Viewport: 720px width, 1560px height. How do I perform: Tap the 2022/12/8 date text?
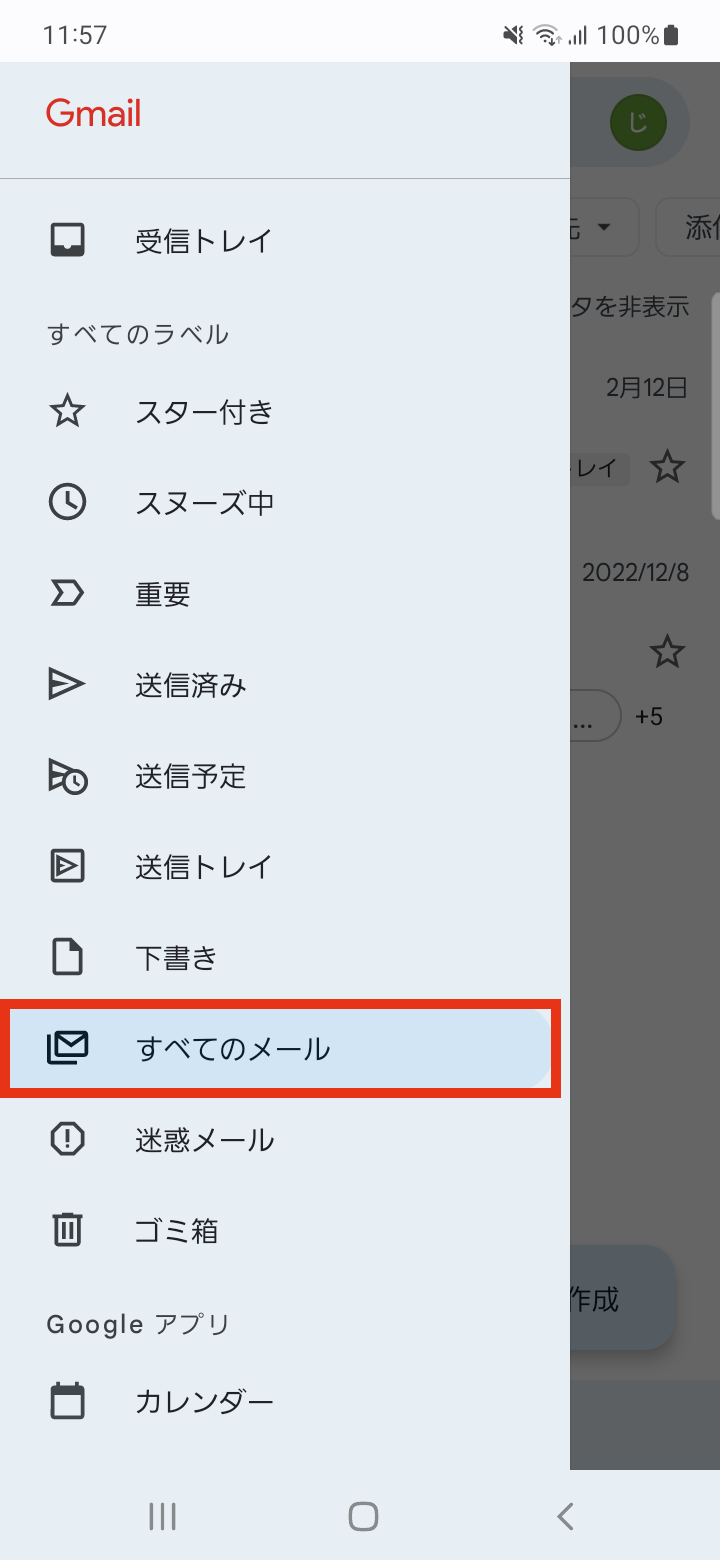click(x=636, y=572)
